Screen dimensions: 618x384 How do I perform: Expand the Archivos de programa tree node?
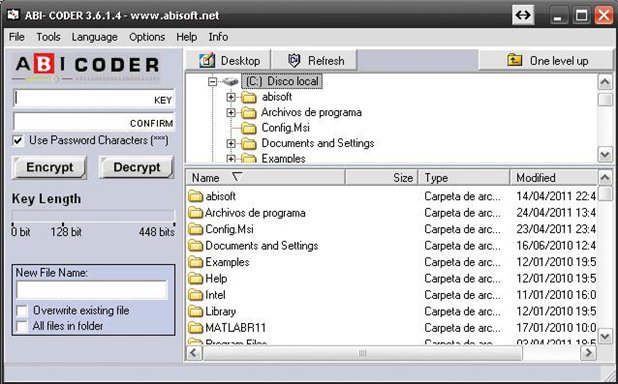point(231,113)
